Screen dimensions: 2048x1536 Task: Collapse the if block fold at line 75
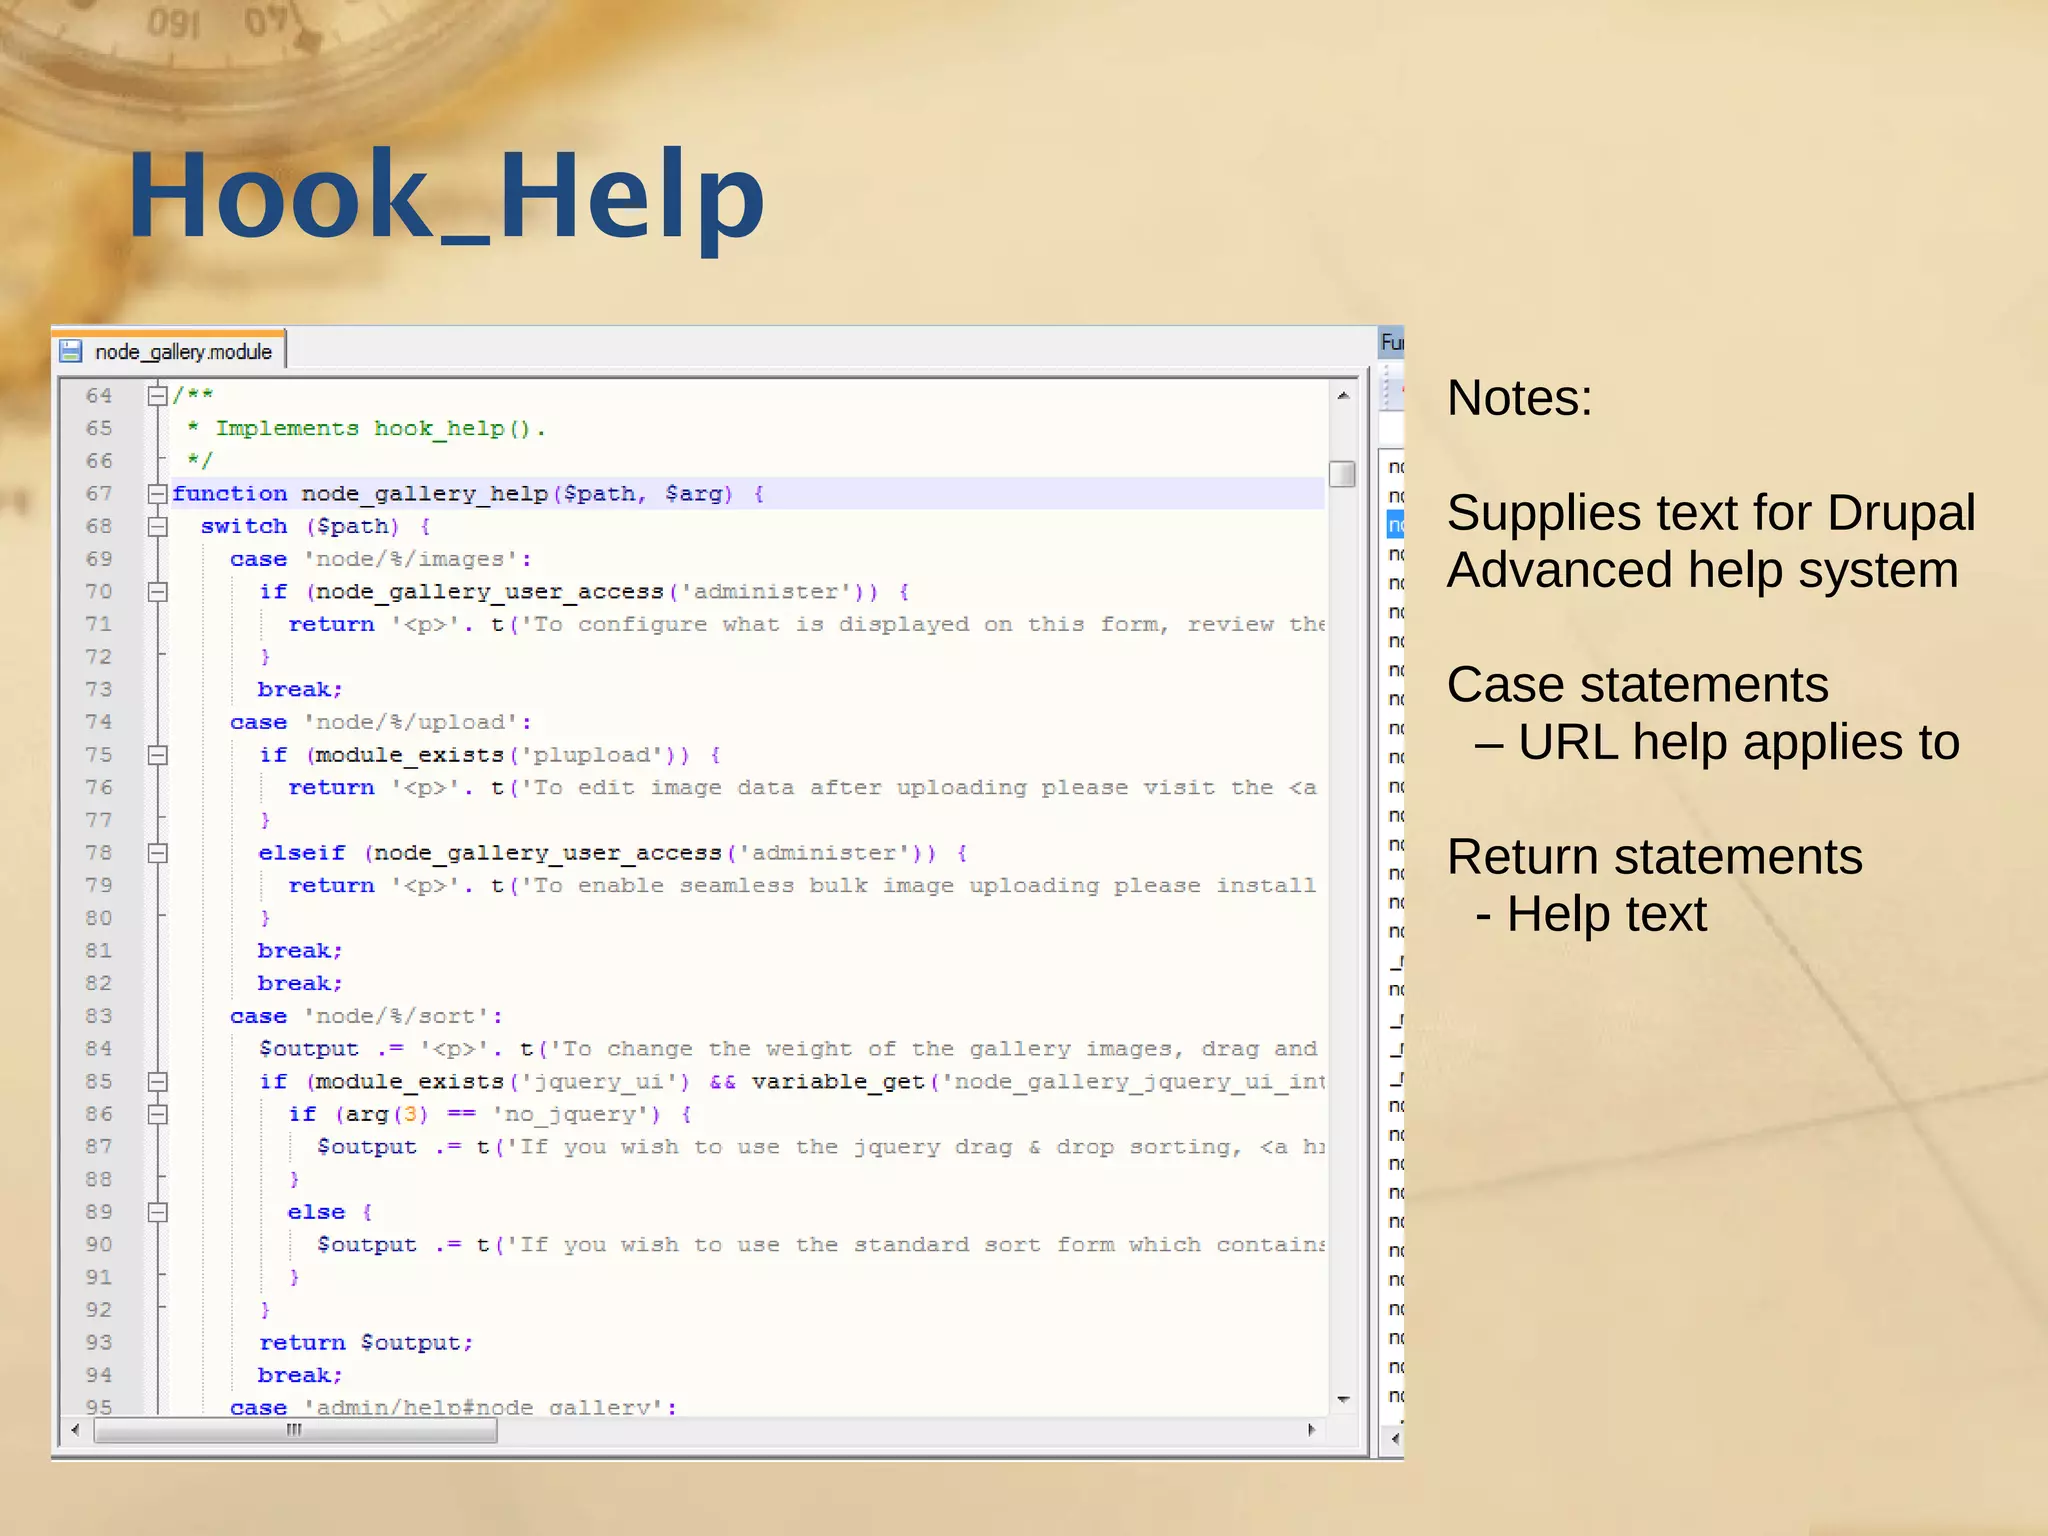(157, 755)
